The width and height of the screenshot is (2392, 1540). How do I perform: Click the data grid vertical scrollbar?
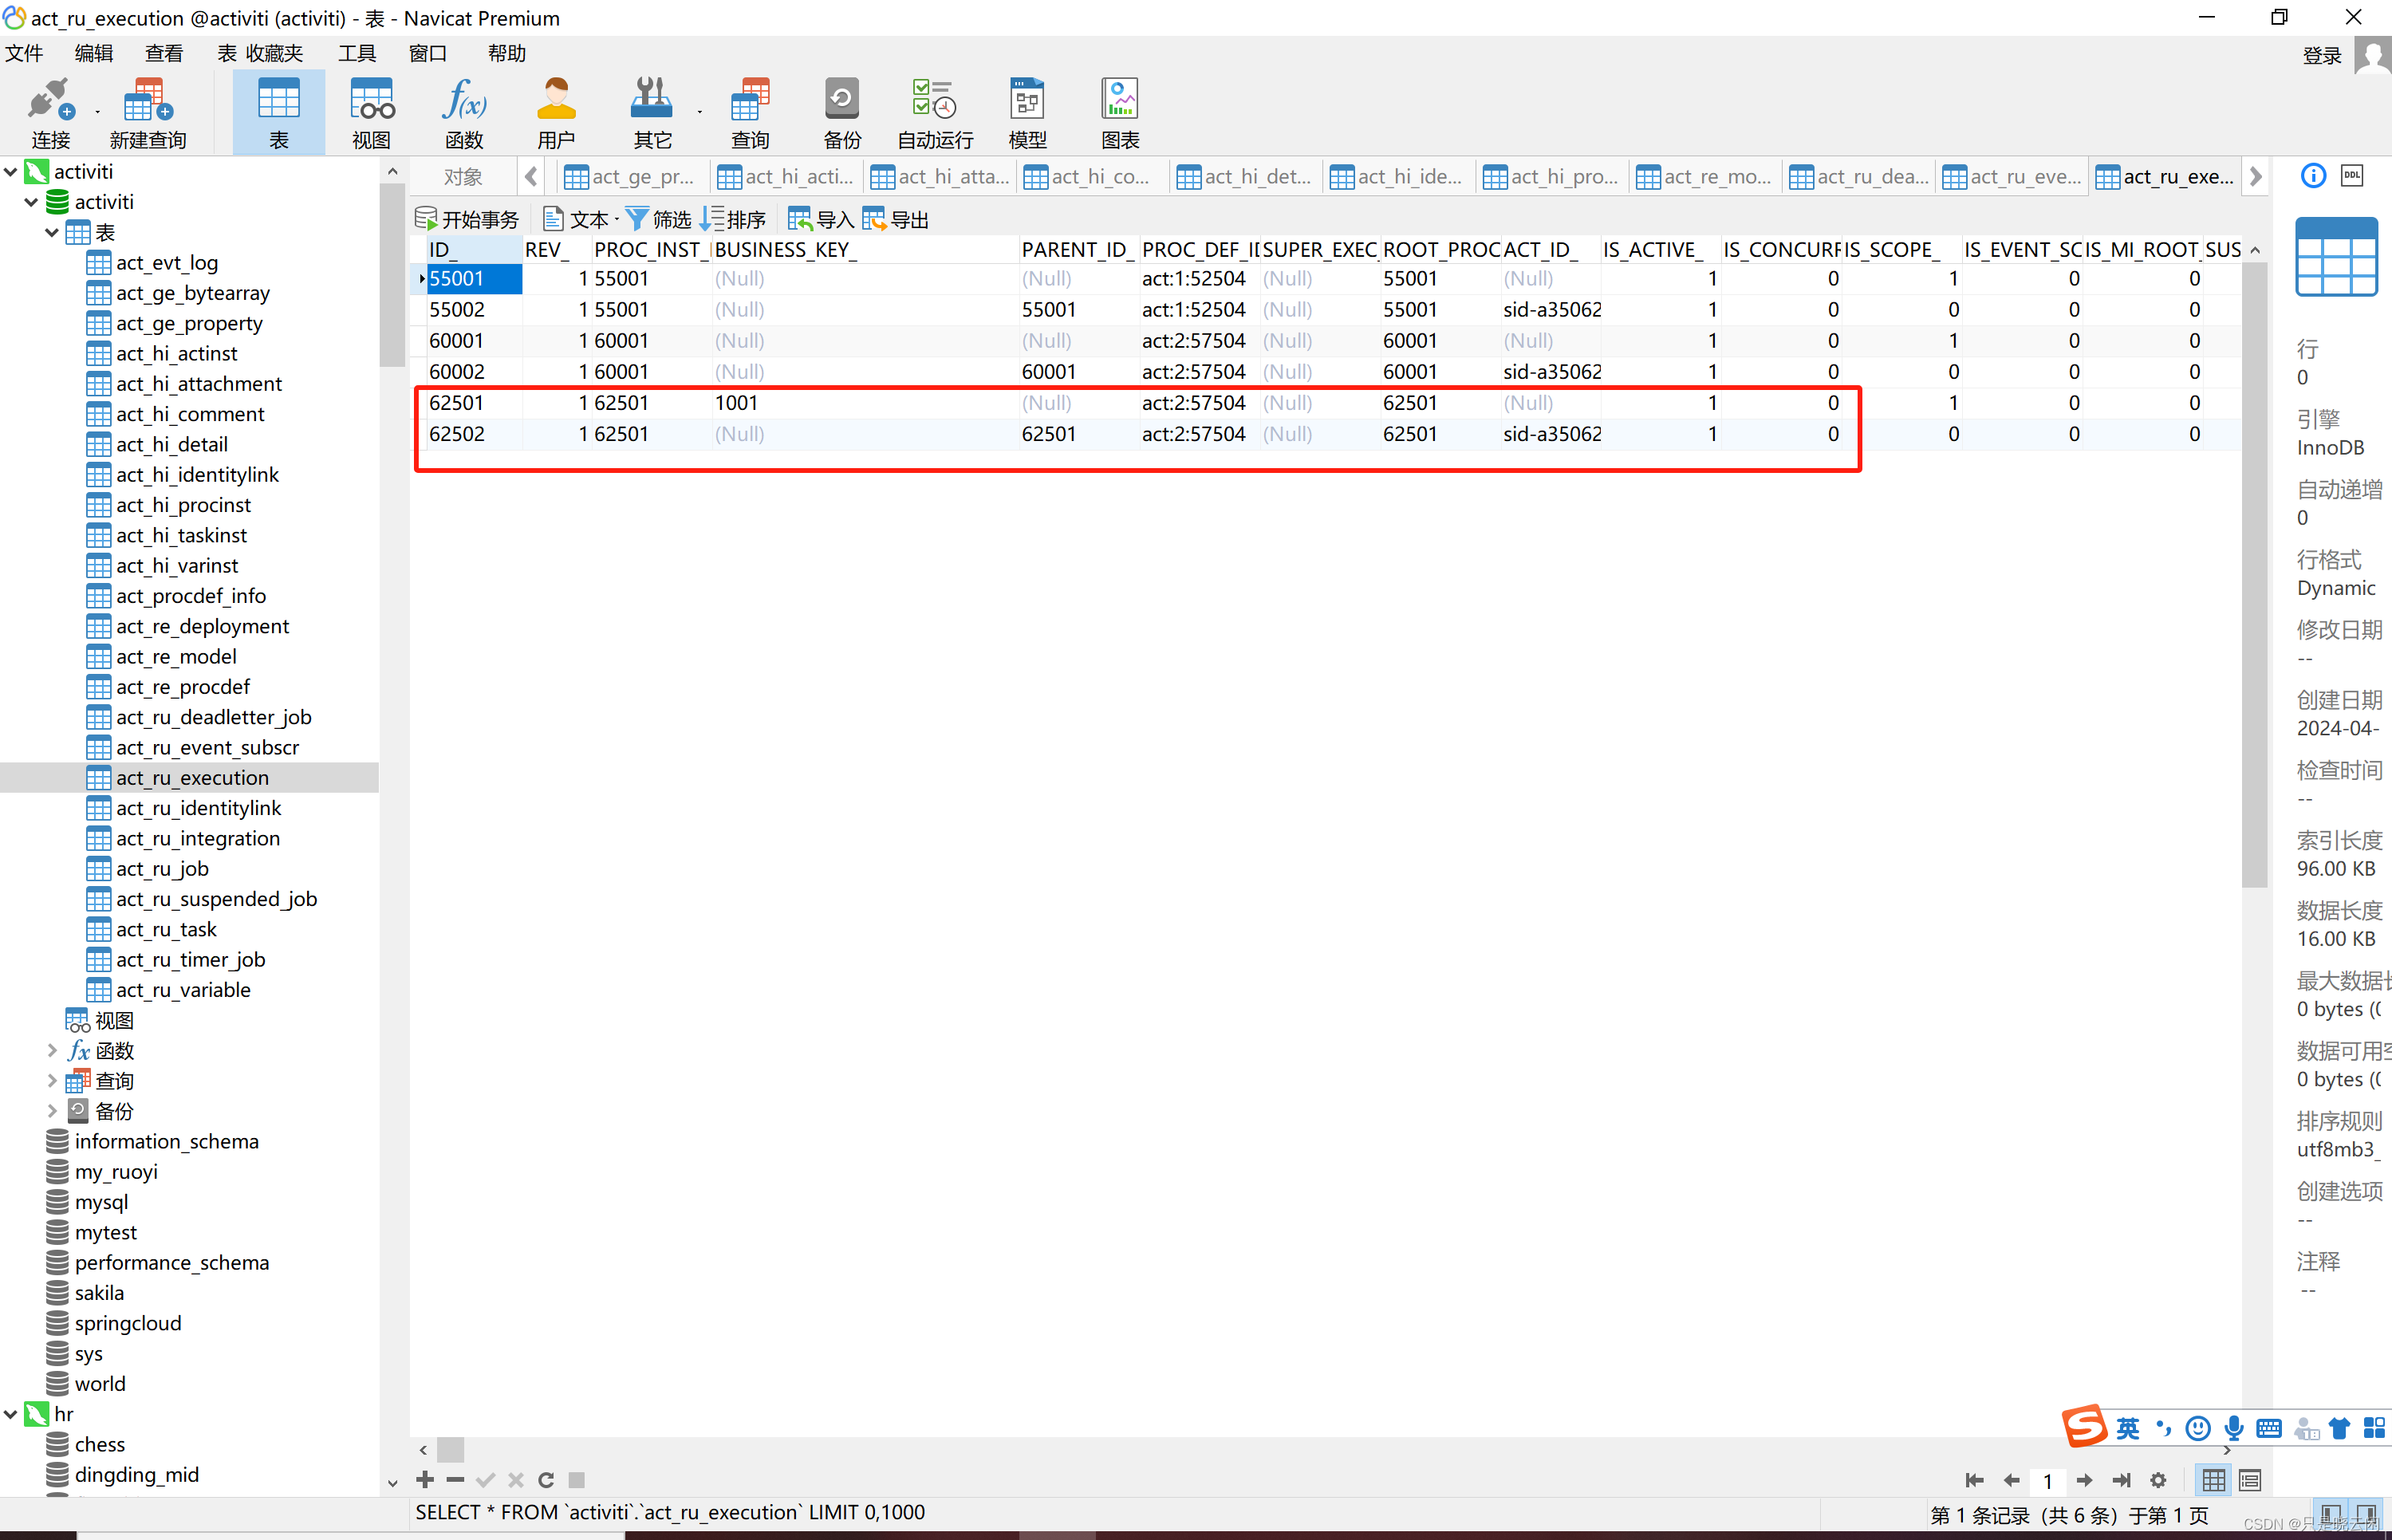pyautogui.click(x=2254, y=575)
